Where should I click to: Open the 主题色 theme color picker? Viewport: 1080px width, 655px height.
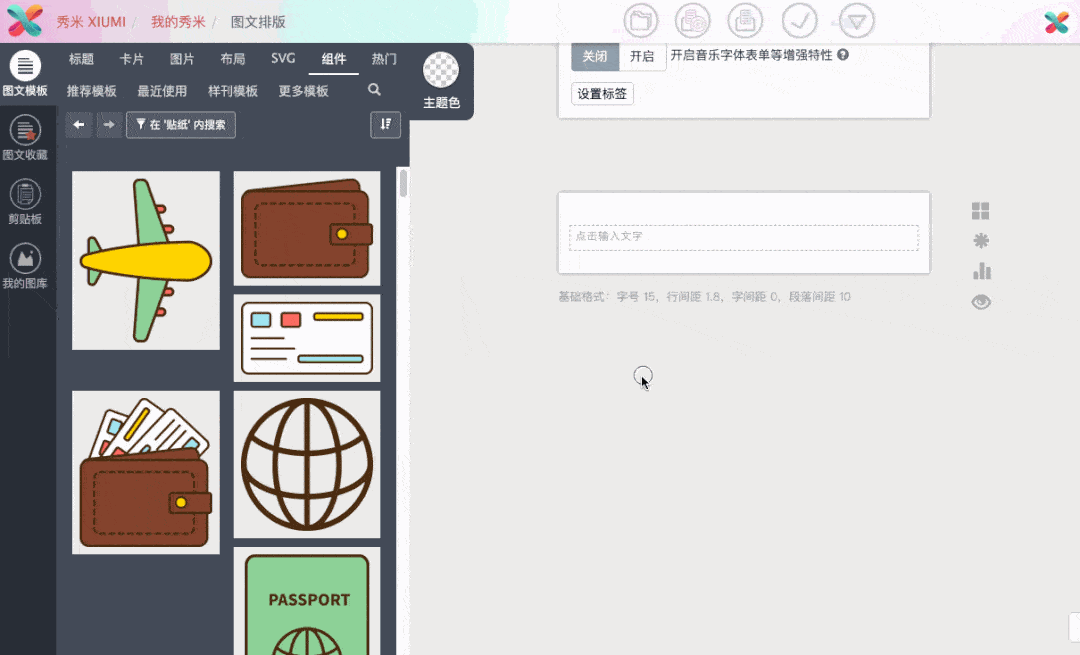(441, 80)
